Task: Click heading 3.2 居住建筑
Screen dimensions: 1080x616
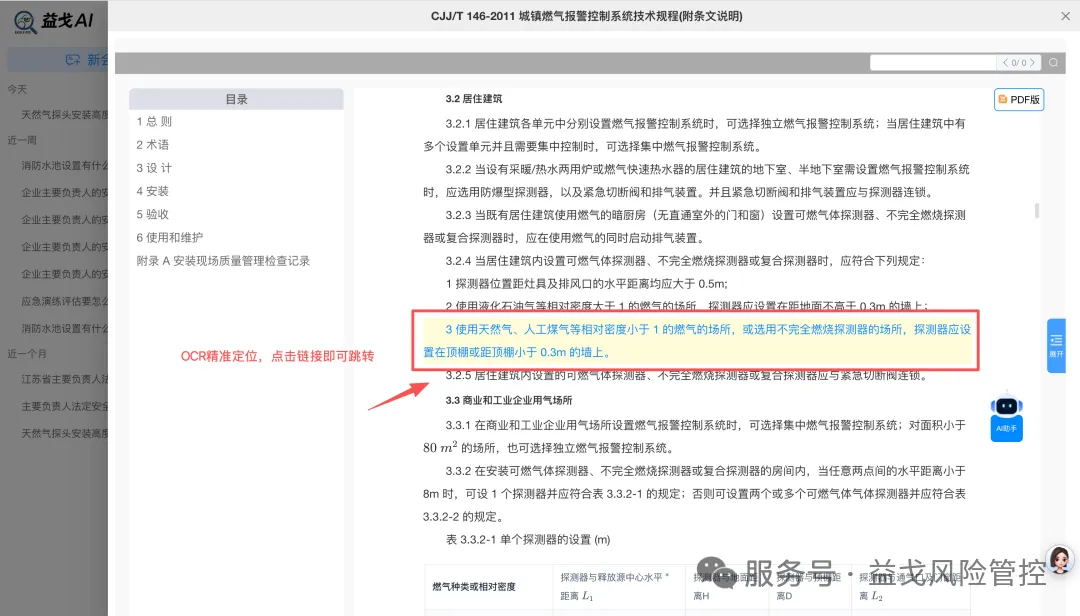Action: [474, 99]
